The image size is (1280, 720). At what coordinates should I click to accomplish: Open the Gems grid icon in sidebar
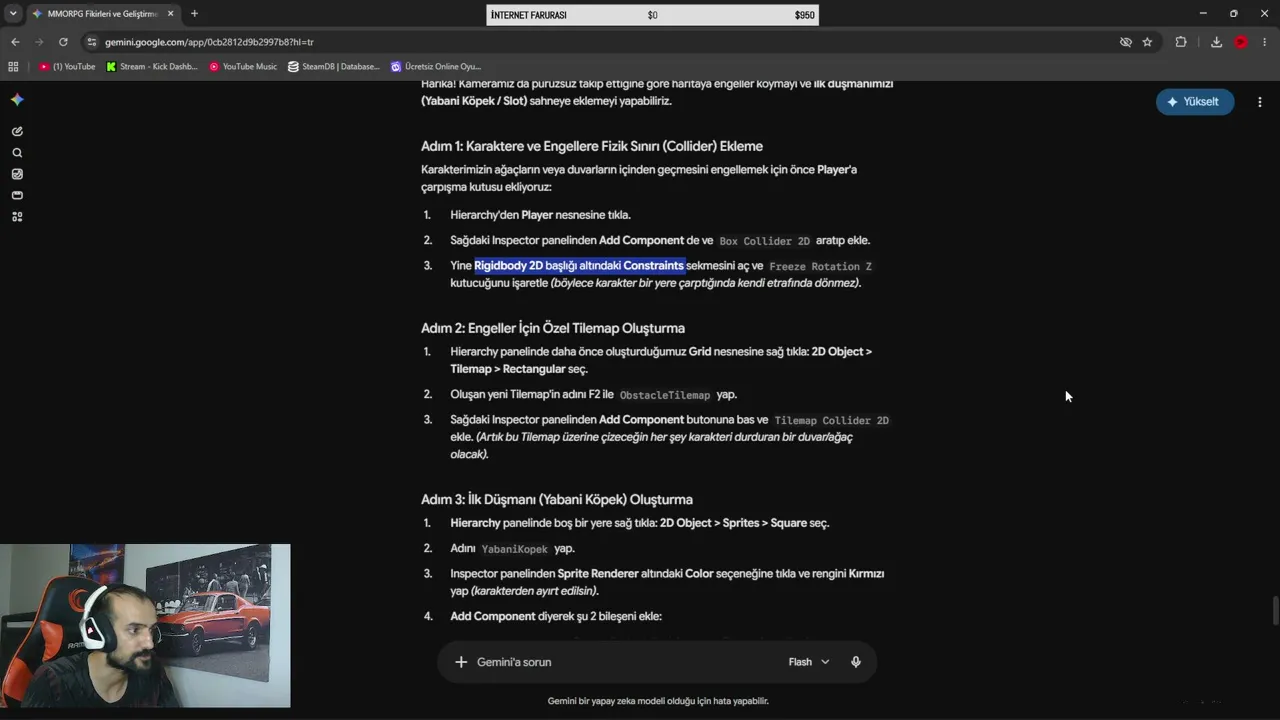click(17, 217)
